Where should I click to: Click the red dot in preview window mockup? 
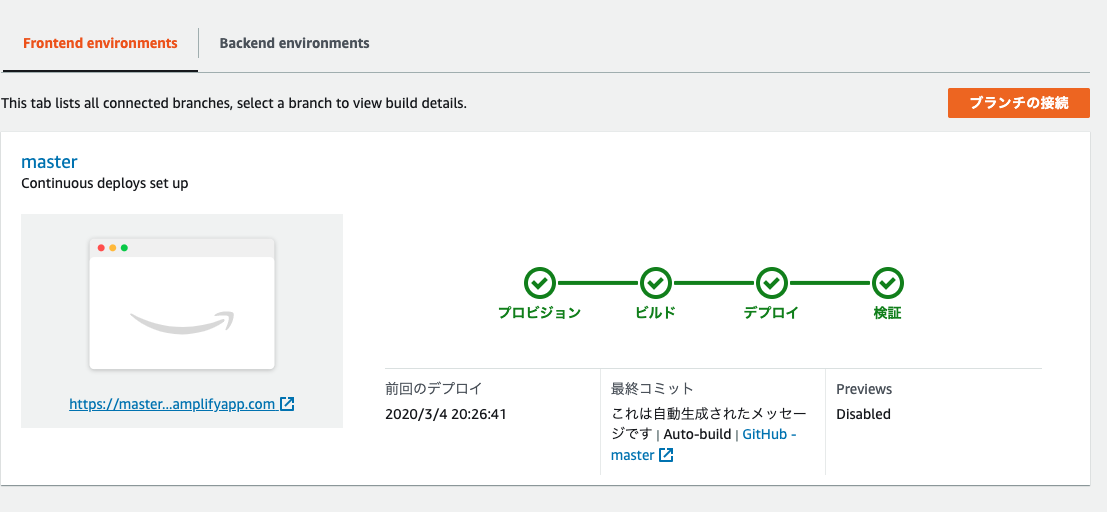pyautogui.click(x=101, y=248)
